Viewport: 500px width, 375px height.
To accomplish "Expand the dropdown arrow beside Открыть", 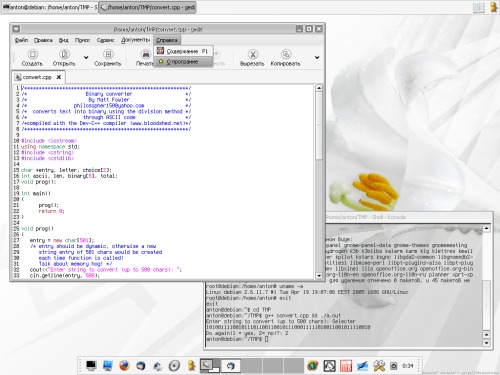I will tap(86, 57).
